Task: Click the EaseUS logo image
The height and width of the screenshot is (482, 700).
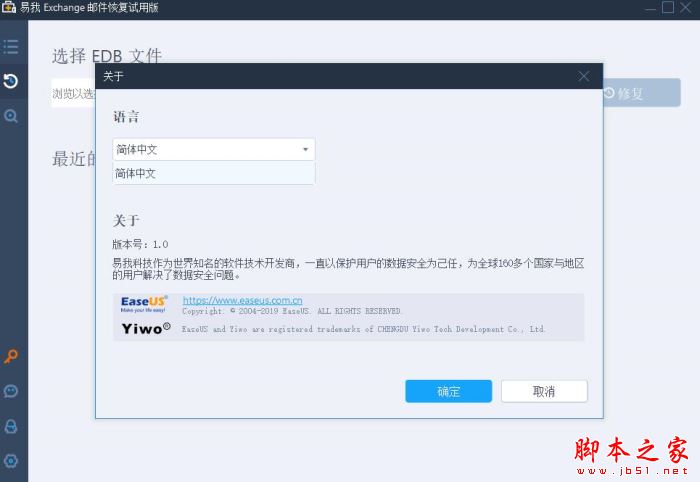Action: coord(145,304)
